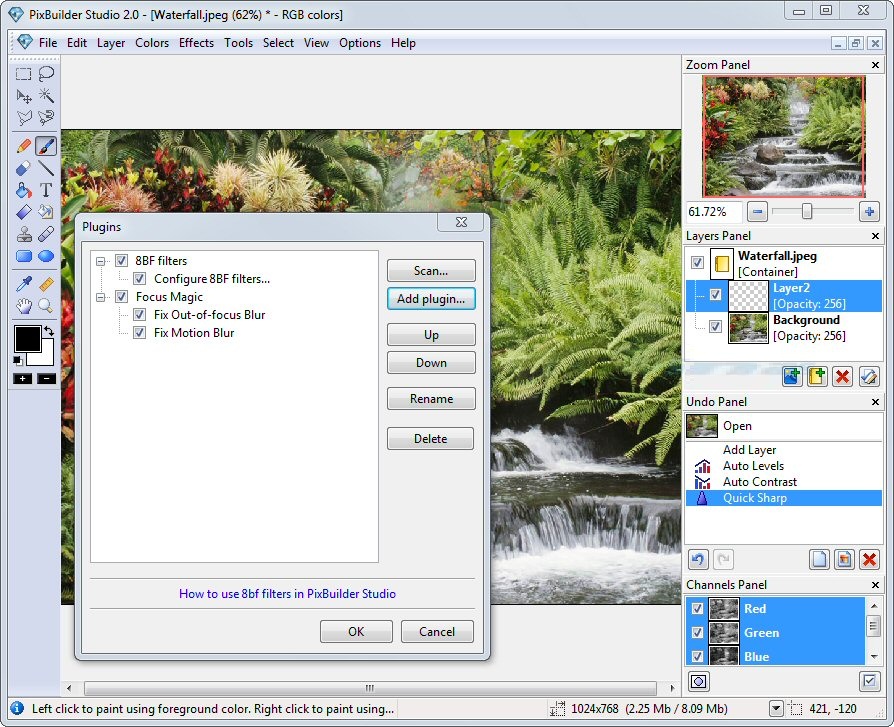Viewport: 894px width, 727px height.
Task: Click the Add plugin... button
Action: [x=431, y=299]
